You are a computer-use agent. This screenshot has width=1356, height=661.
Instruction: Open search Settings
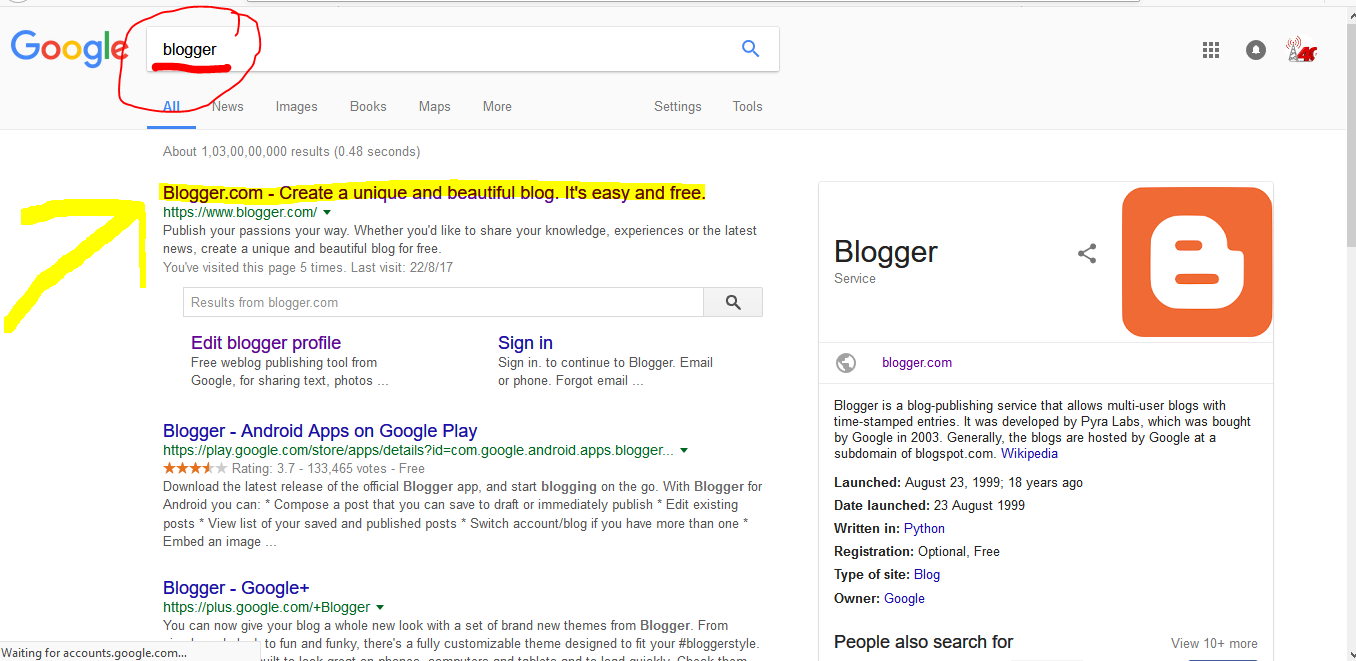pyautogui.click(x=677, y=106)
